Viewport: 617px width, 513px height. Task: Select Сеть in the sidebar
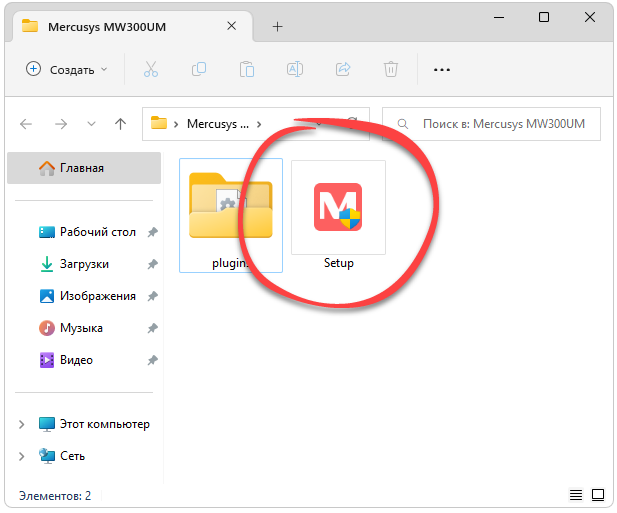click(62, 456)
